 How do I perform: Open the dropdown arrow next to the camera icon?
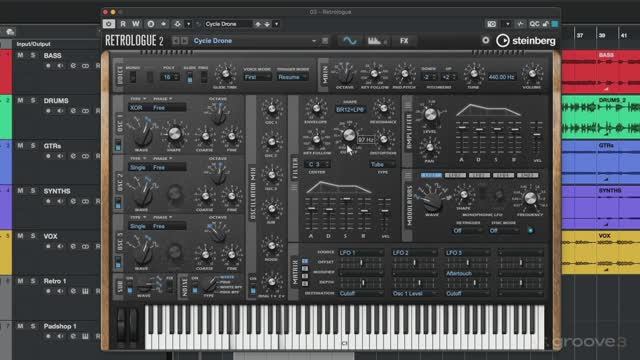click(507, 24)
